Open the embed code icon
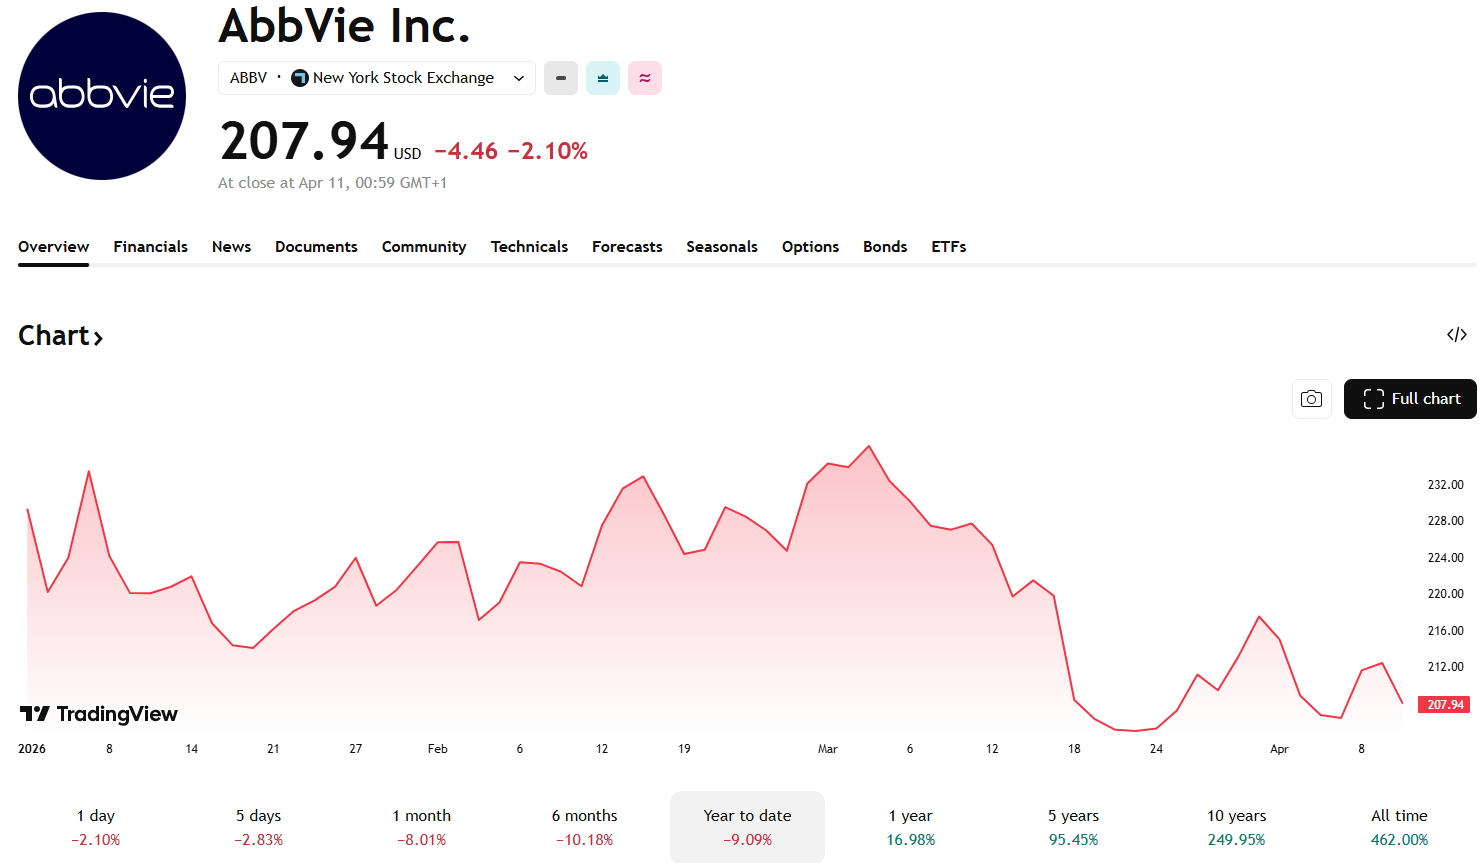Image resolution: width=1483 pixels, height=863 pixels. click(1457, 335)
